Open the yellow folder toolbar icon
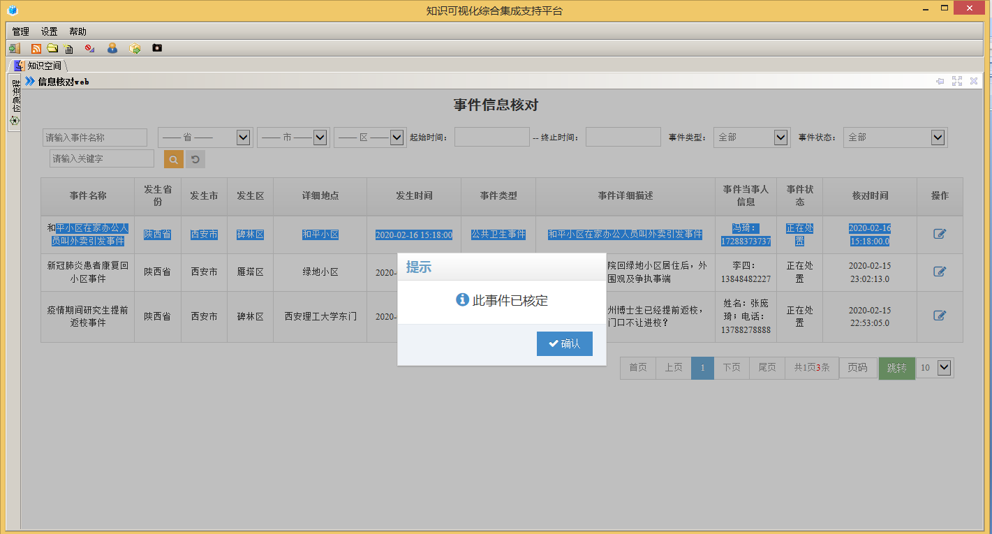Screen dimensions: 992x534 (x=53, y=48)
